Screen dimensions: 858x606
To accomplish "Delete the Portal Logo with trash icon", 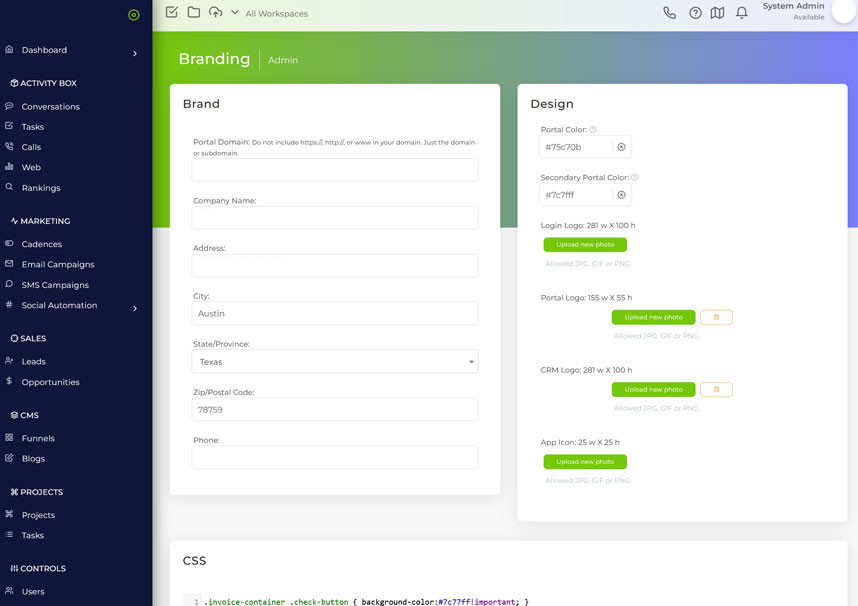I will pyautogui.click(x=716, y=317).
